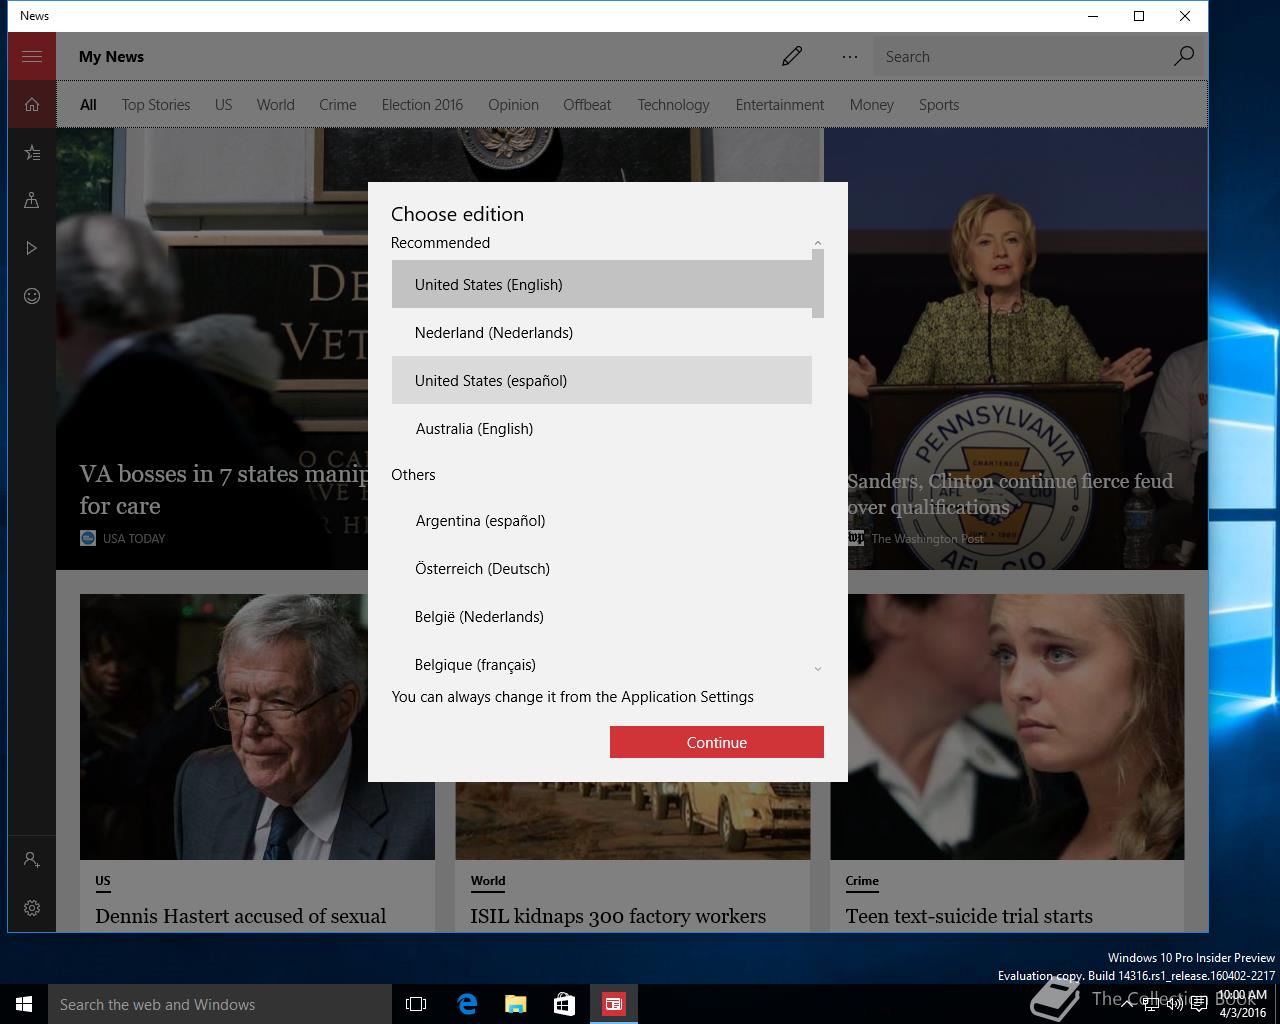Launch Microsoft Edge from the taskbar
This screenshot has width=1280, height=1024.
(x=466, y=1004)
